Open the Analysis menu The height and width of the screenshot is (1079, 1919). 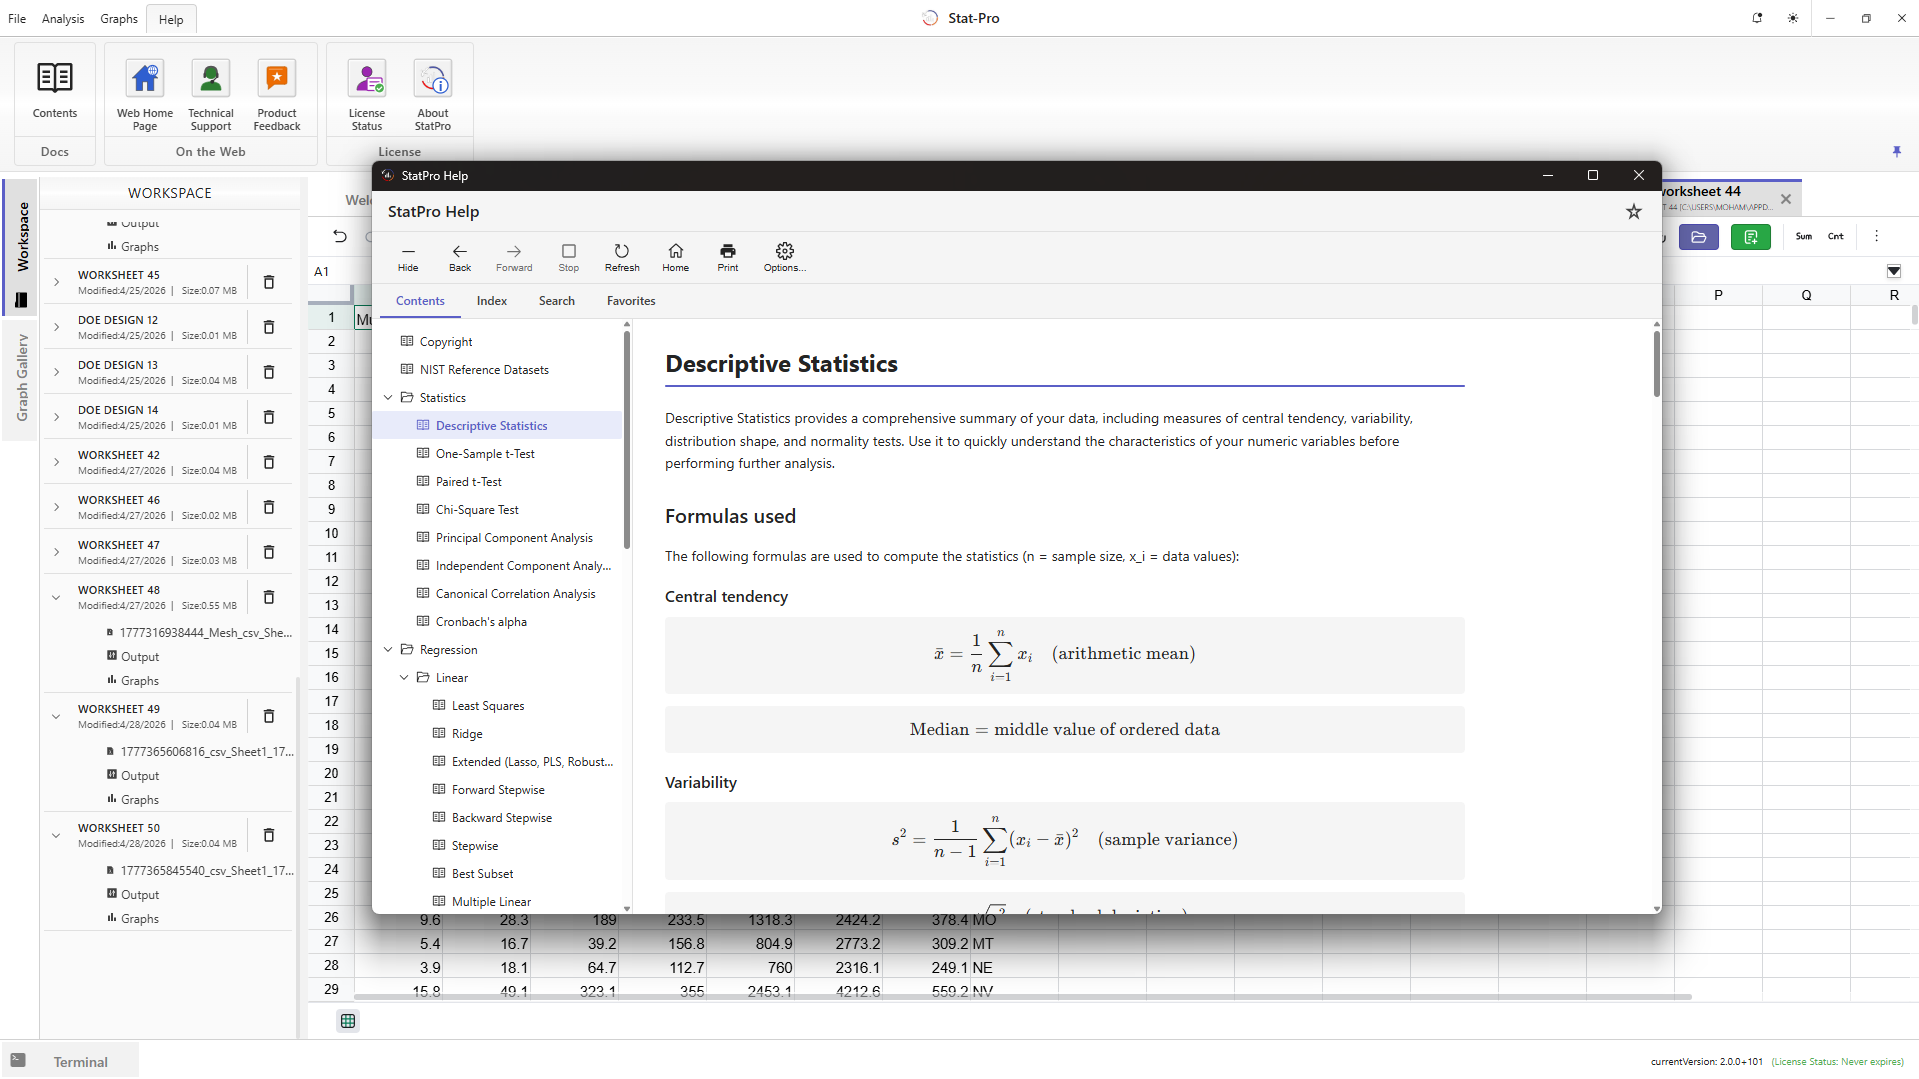click(x=63, y=19)
